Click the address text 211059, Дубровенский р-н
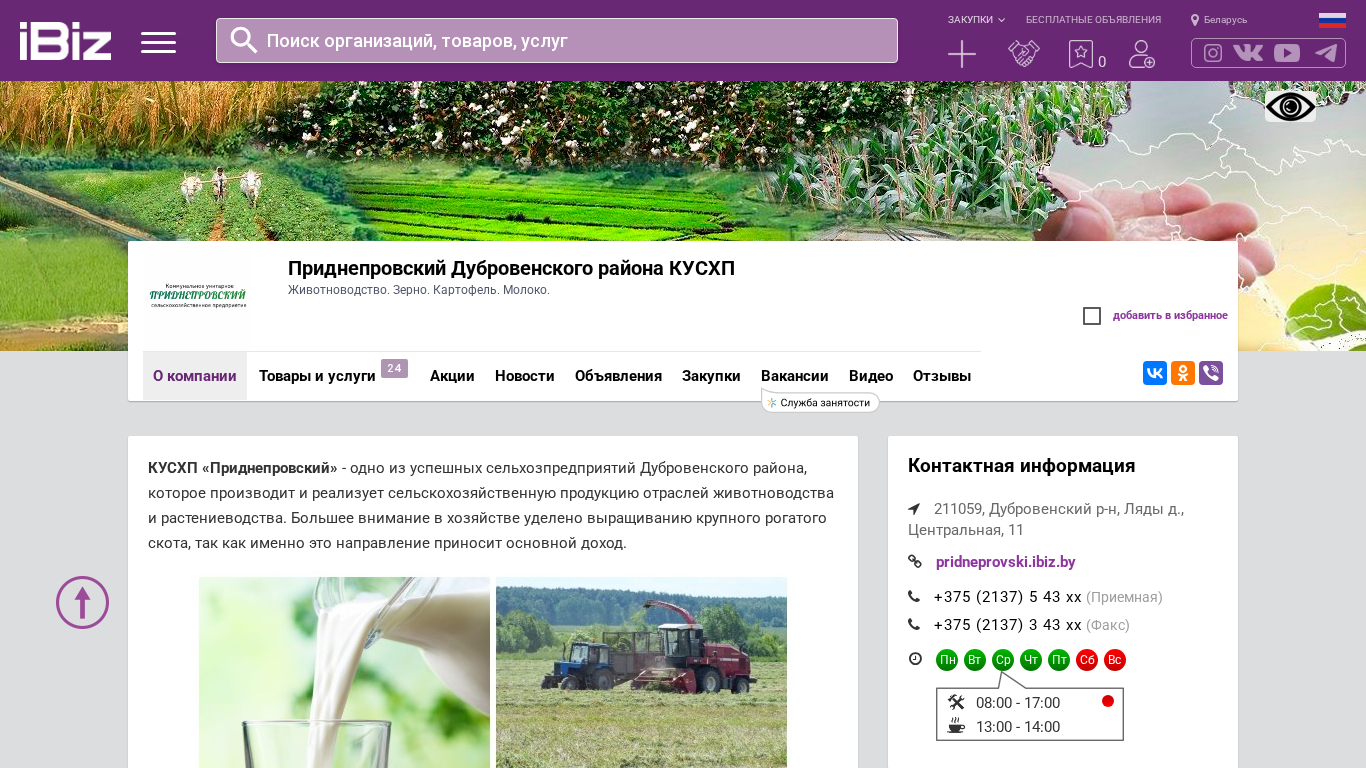This screenshot has width=1366, height=768. click(x=1046, y=519)
